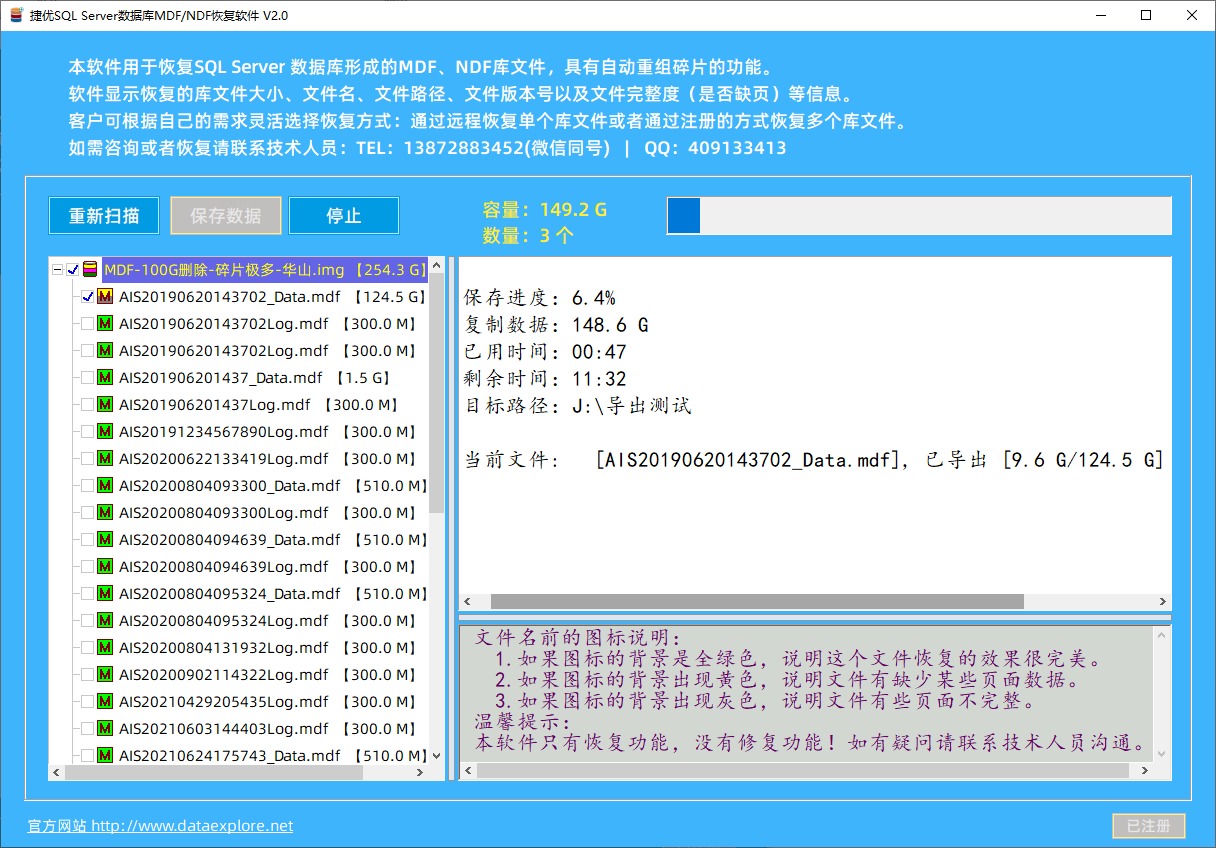The height and width of the screenshot is (848, 1216).
Task: Click the 保存数据 save data button
Action: tap(226, 216)
